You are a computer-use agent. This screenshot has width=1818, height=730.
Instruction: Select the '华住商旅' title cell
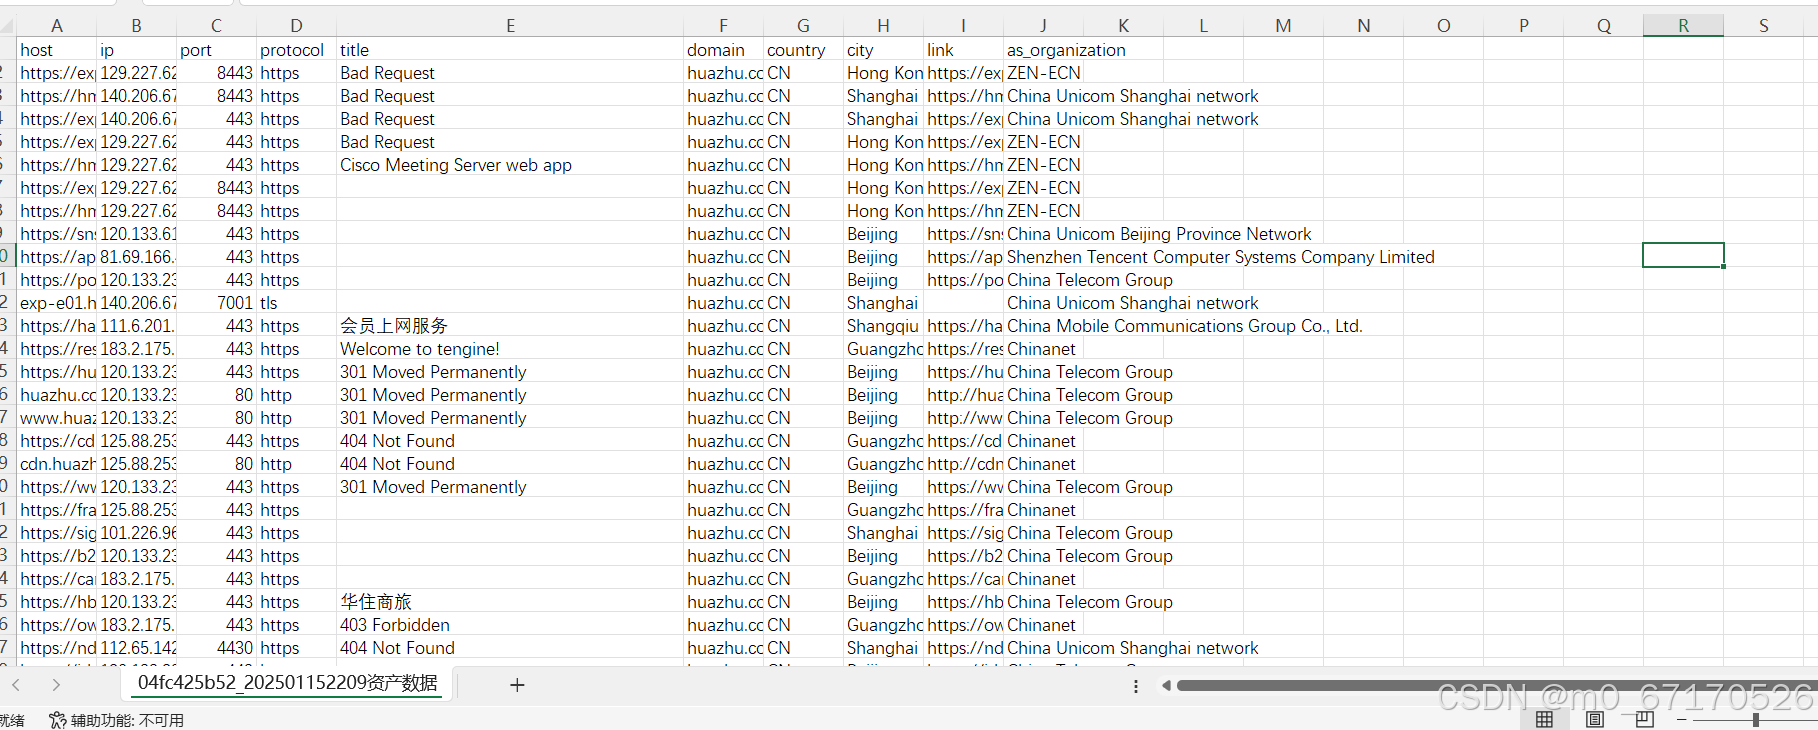tap(510, 602)
